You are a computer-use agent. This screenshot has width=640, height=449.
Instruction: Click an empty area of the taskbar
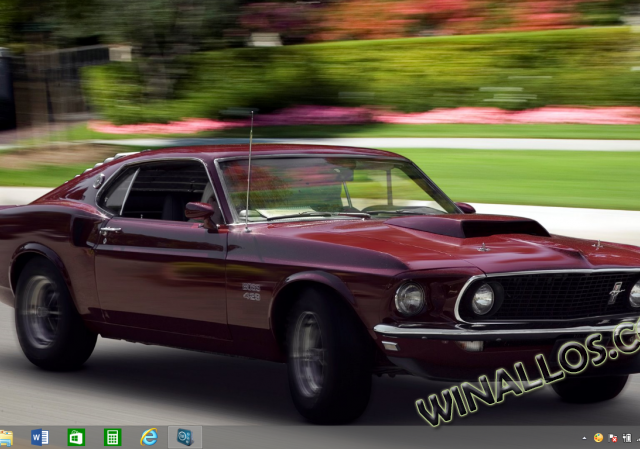380,438
